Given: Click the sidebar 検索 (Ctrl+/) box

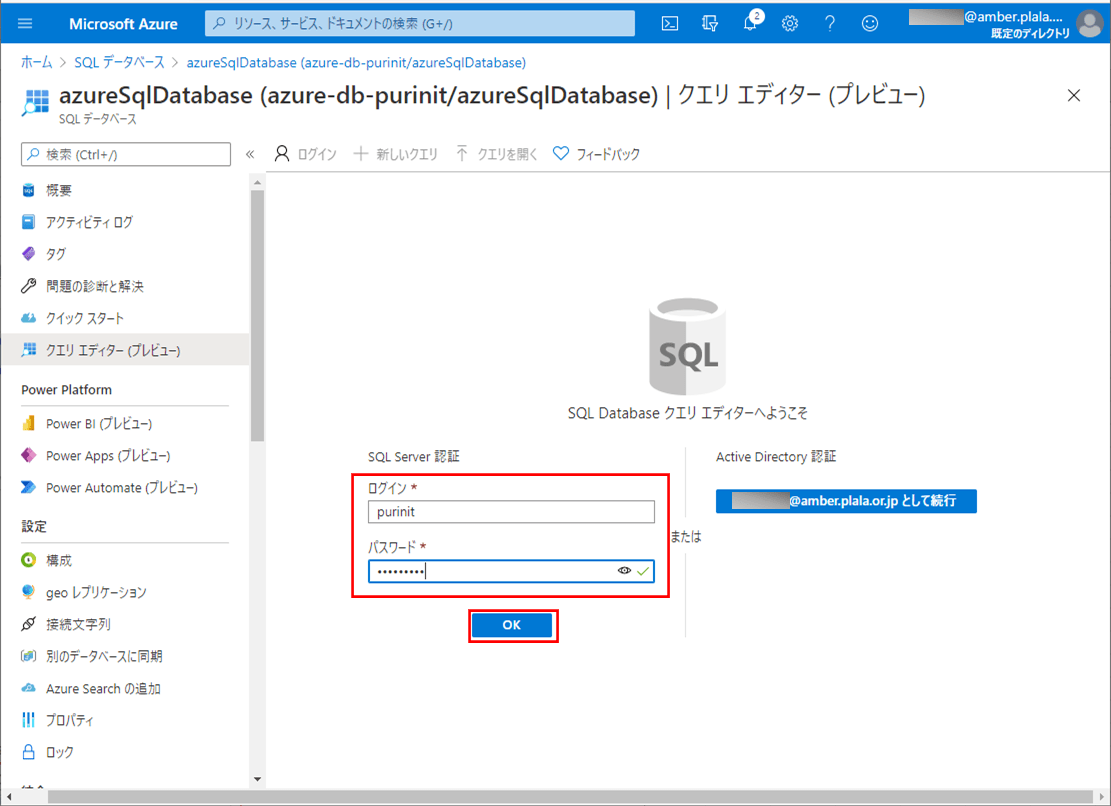Looking at the screenshot, I should click(x=126, y=154).
